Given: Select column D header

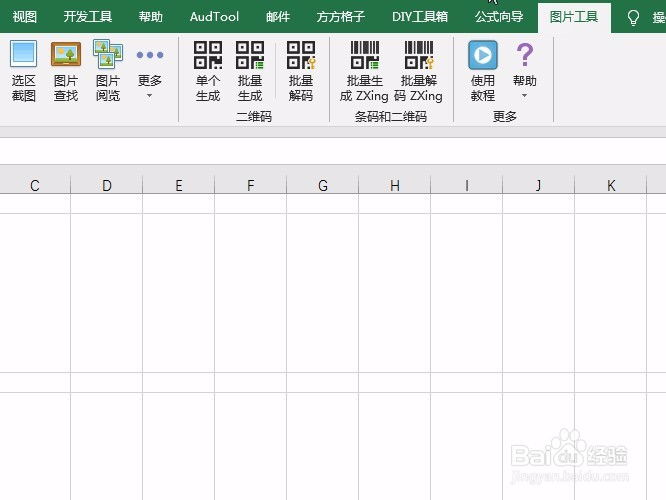Looking at the screenshot, I should pyautogui.click(x=107, y=185).
